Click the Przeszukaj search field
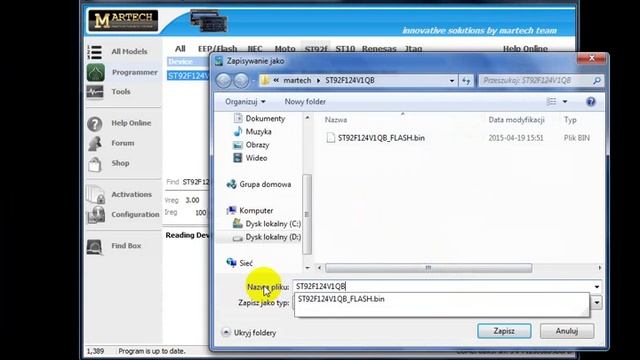The height and width of the screenshot is (360, 640). pyautogui.click(x=536, y=80)
